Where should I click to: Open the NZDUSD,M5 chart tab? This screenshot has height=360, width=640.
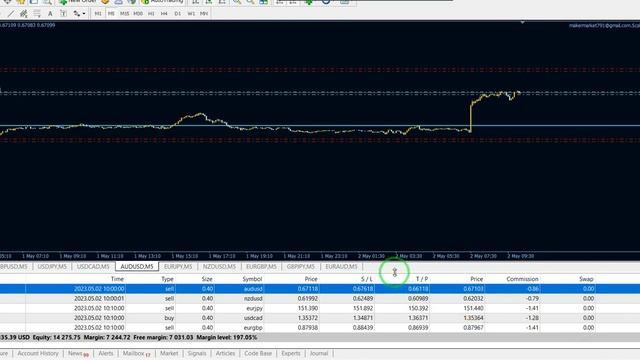[x=219, y=267]
